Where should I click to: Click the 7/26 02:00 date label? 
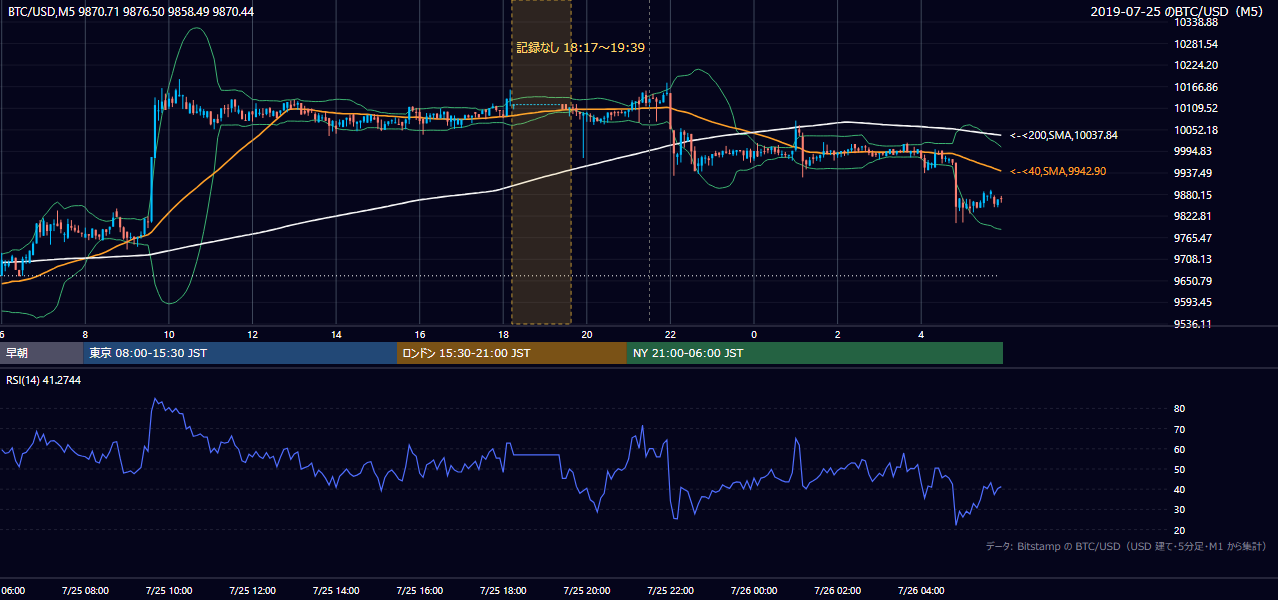[837, 591]
